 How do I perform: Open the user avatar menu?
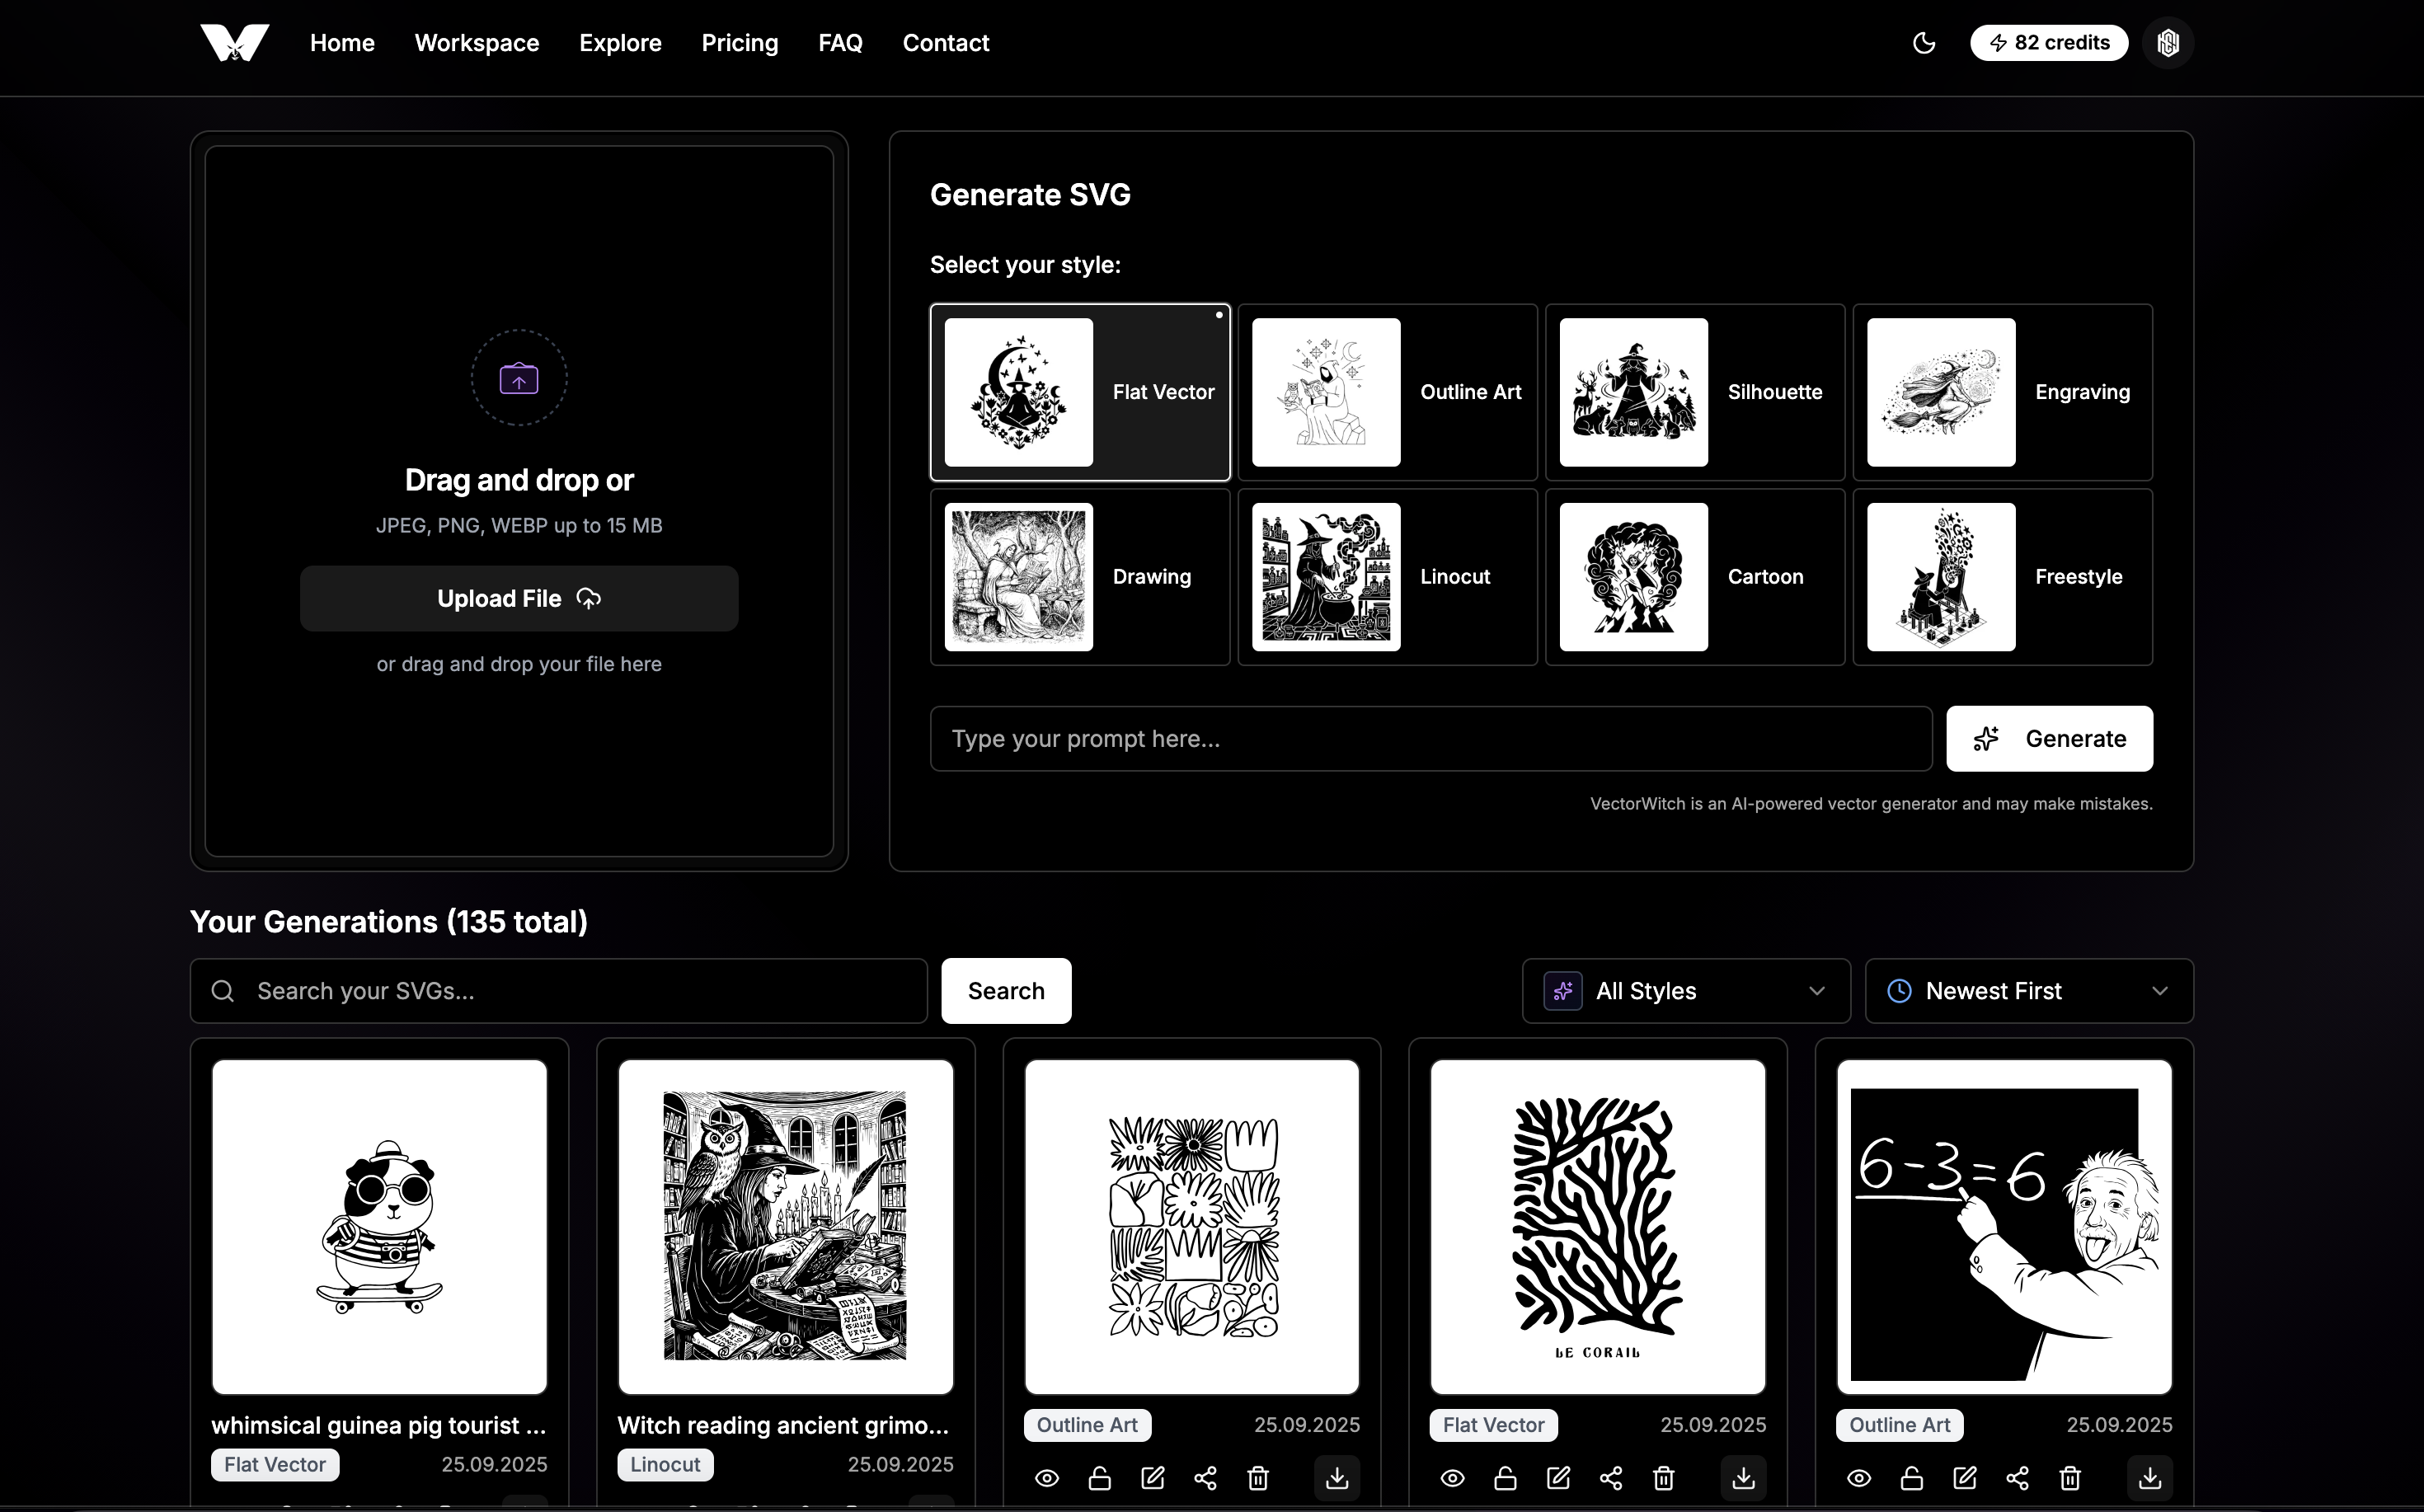pos(2167,43)
